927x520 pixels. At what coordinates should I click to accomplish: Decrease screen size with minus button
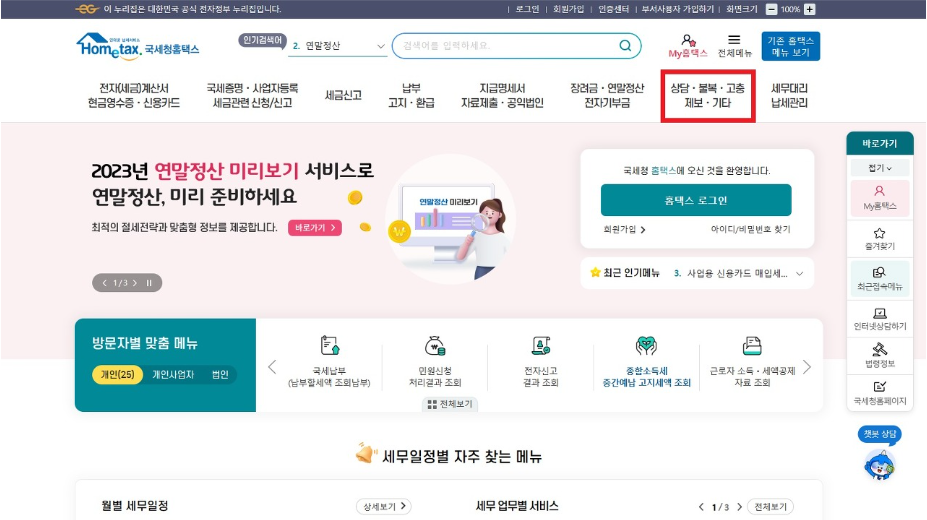[772, 9]
